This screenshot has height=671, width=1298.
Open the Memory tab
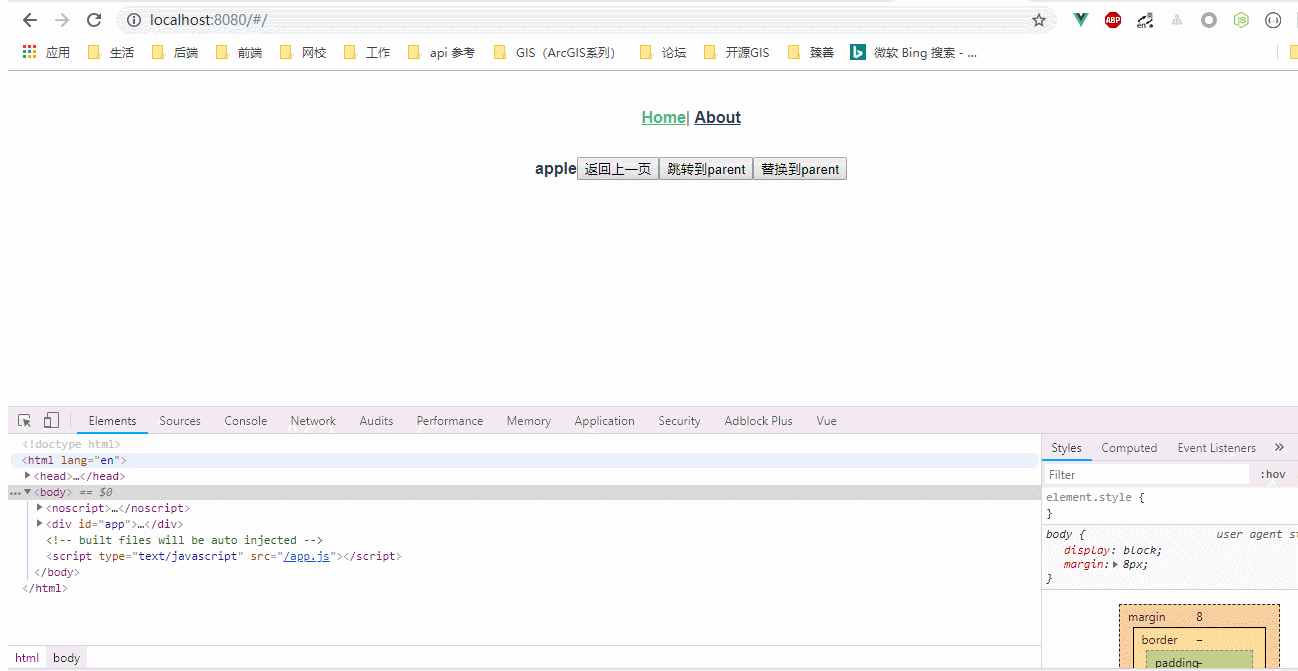[x=529, y=421]
